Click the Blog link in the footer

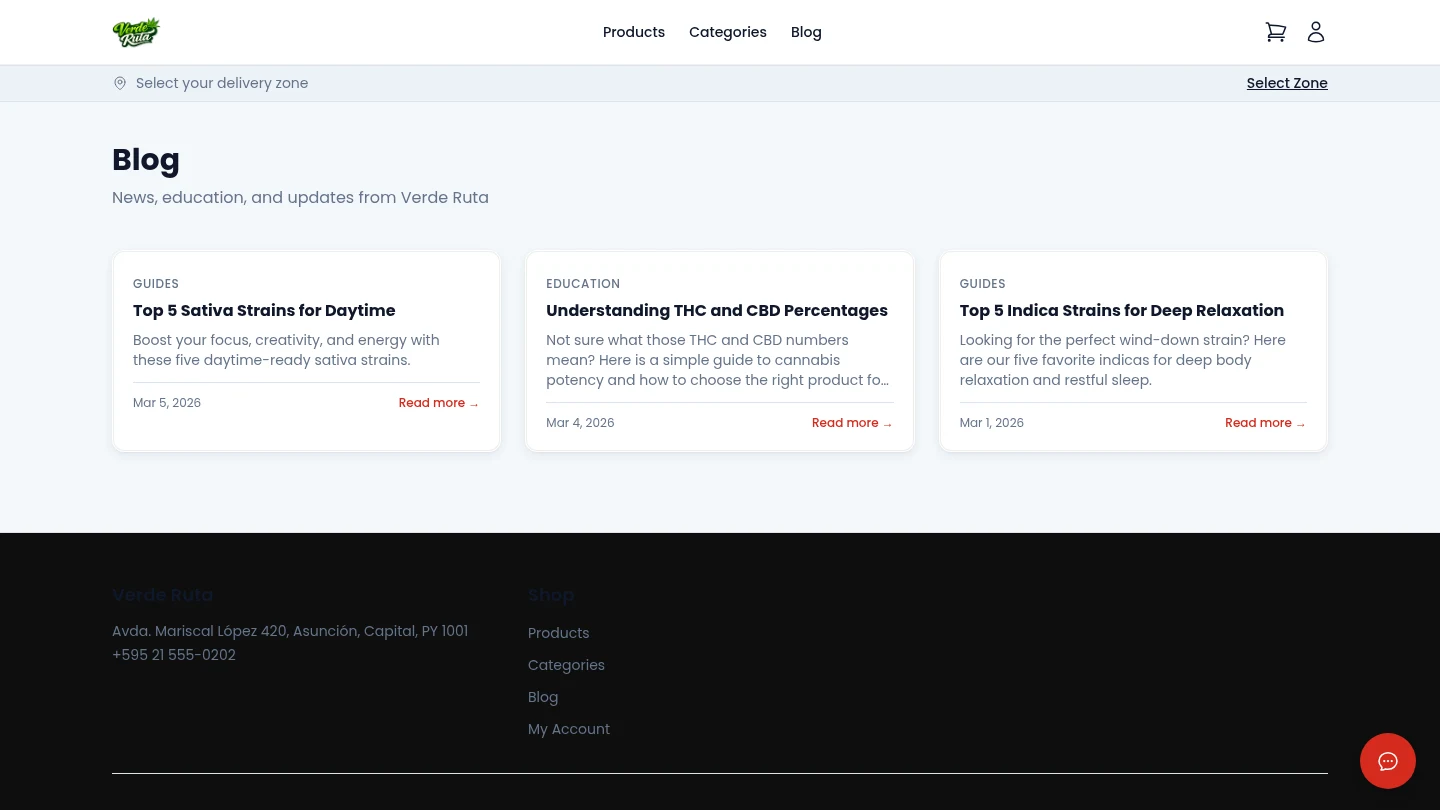(543, 697)
